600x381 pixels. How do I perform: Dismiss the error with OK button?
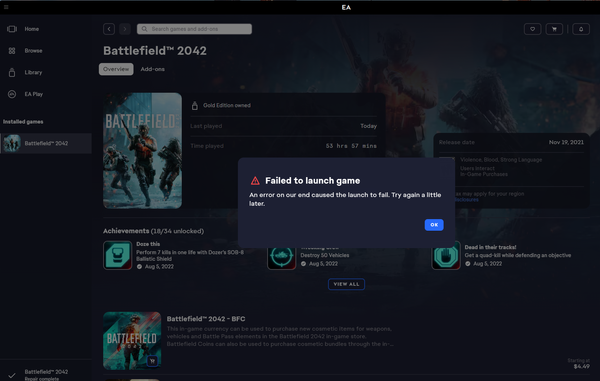(x=434, y=225)
